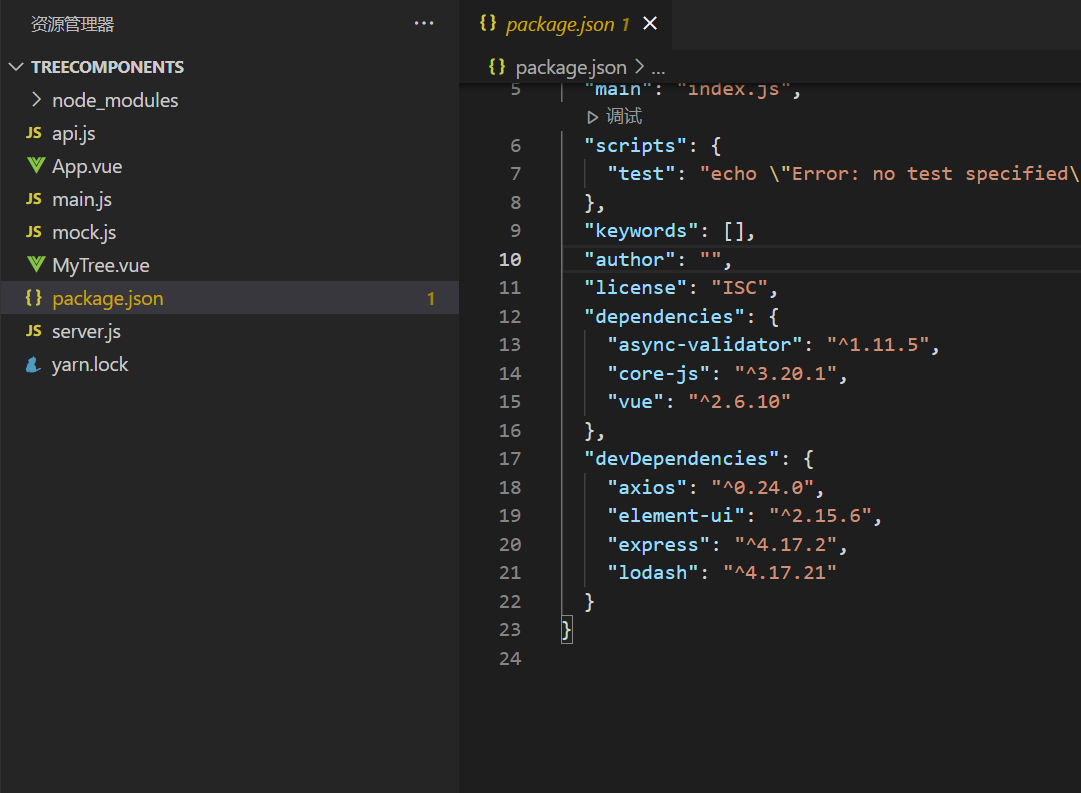The image size is (1081, 793).
Task: Open mock.js from the file tree
Action: tap(84, 232)
